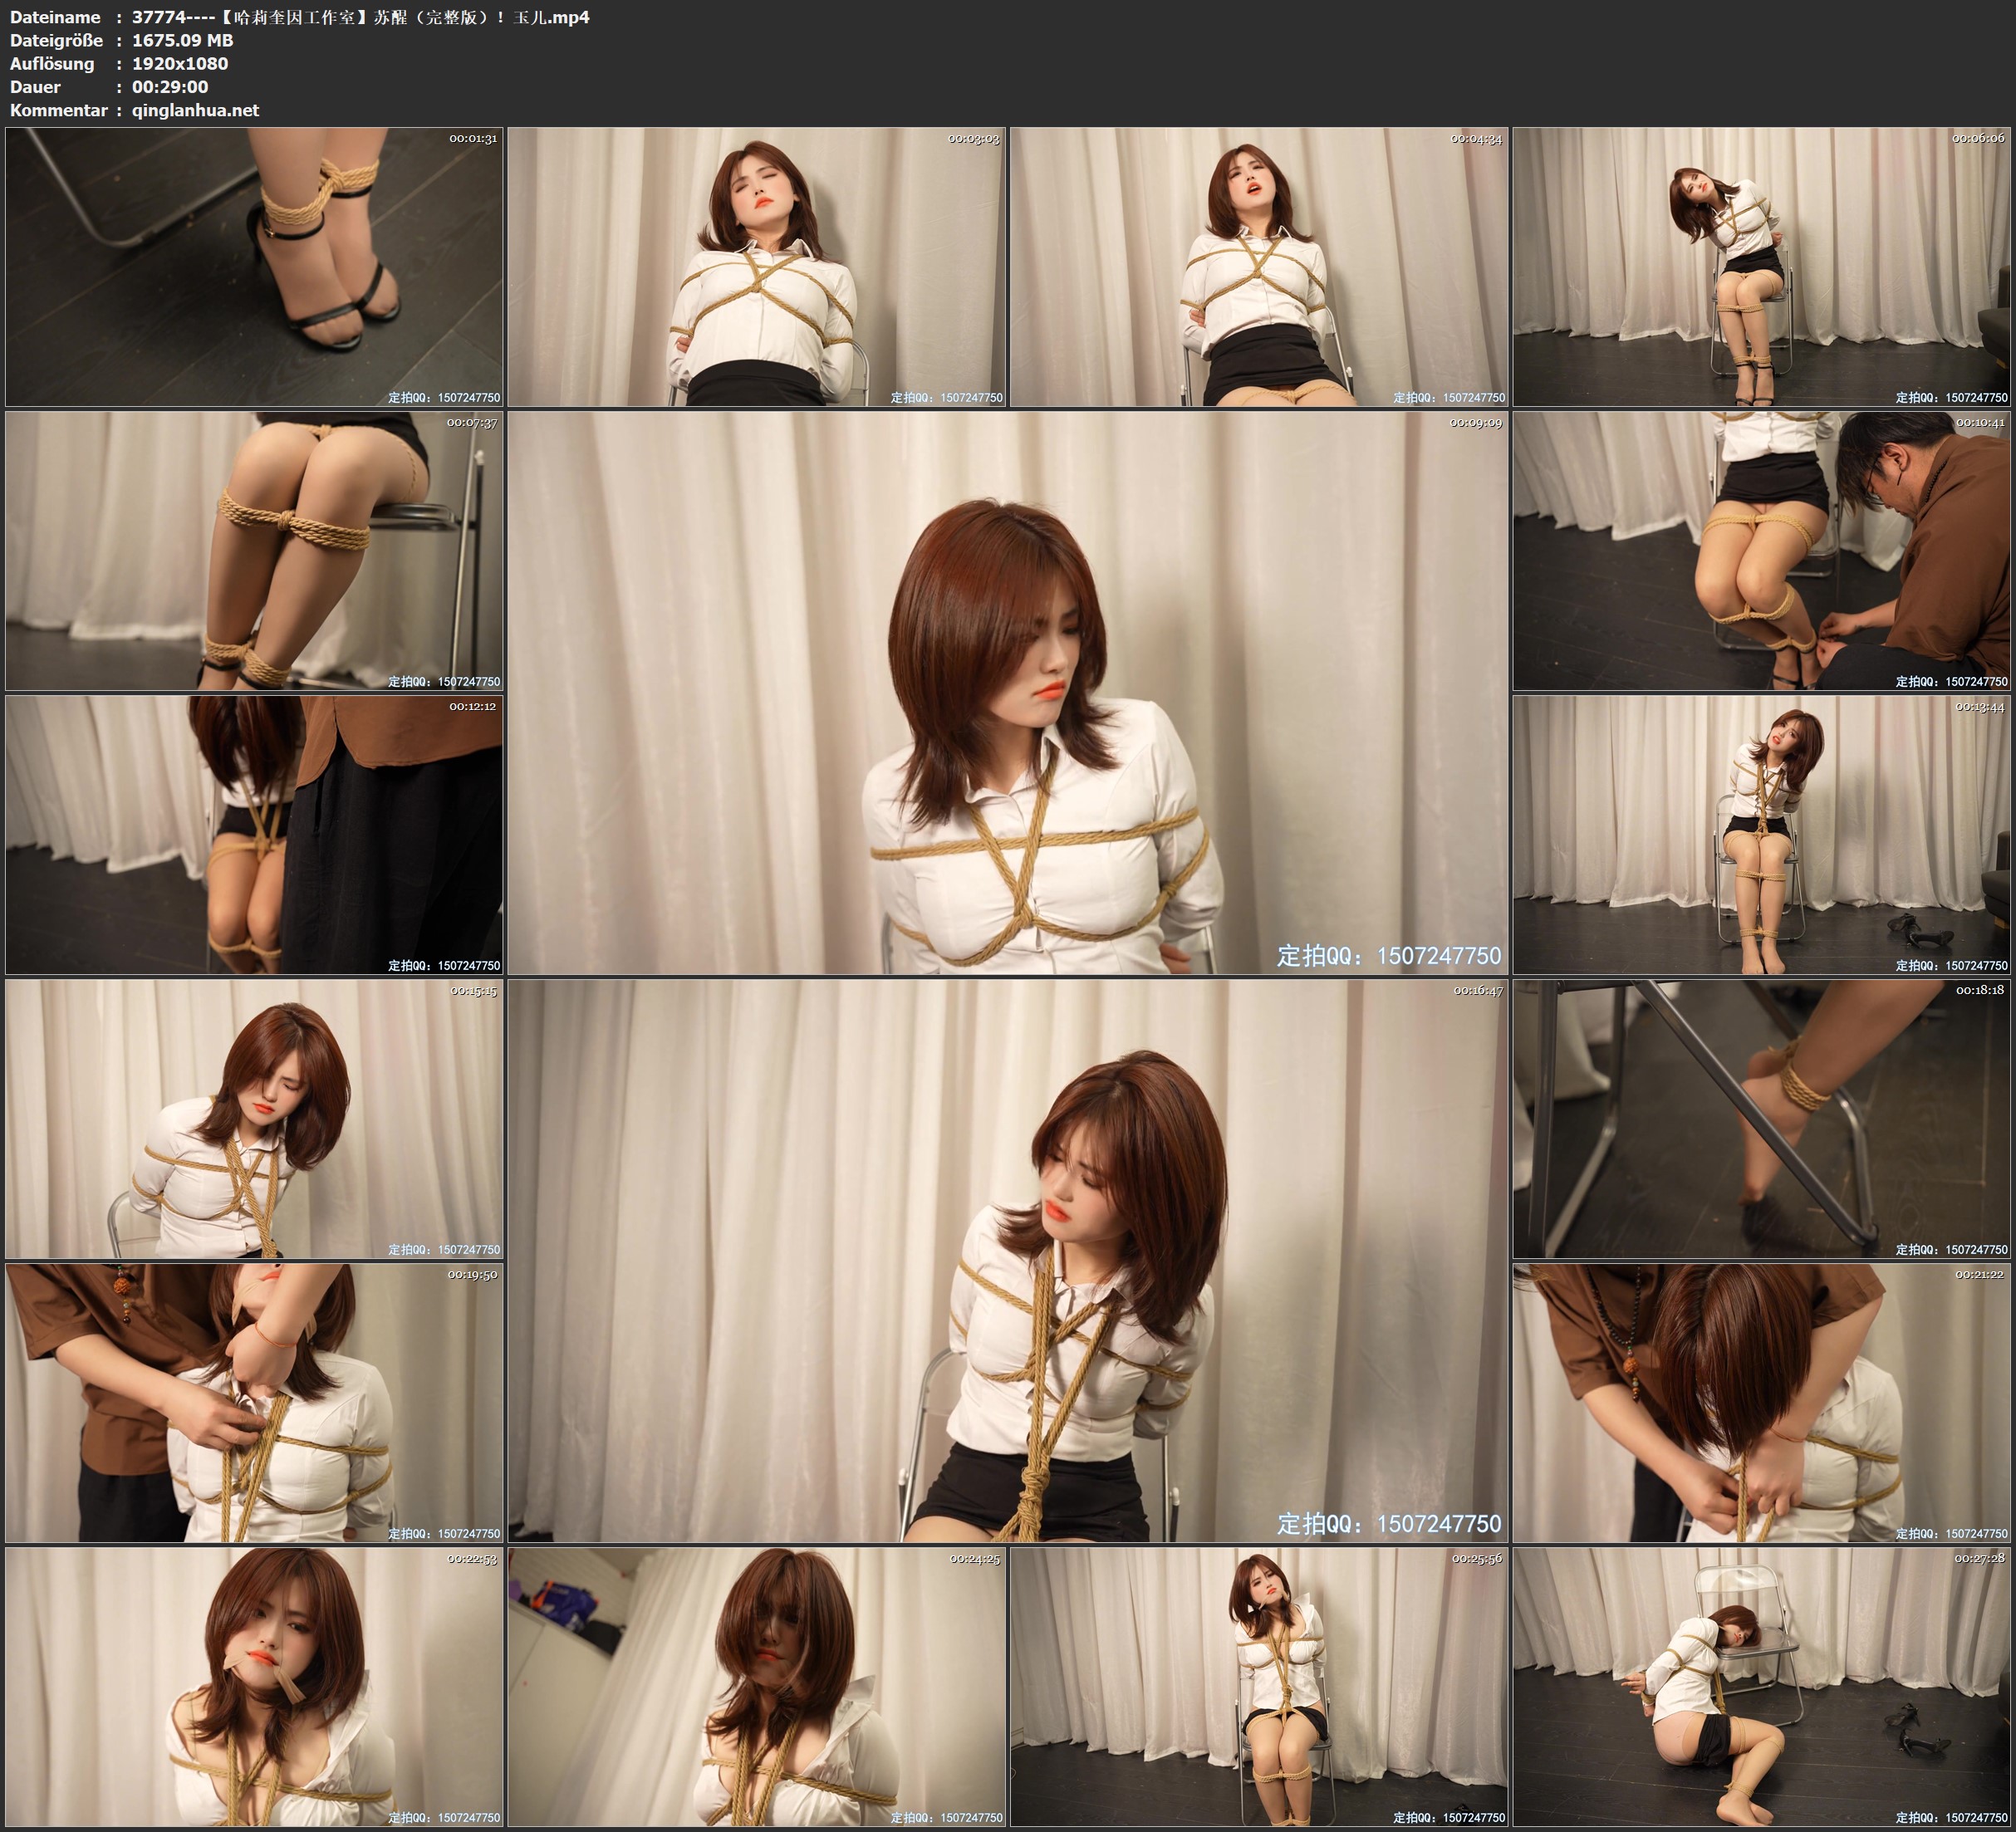Click the frame stamped 00:06:06
The width and height of the screenshot is (2016, 1832).
[x=1762, y=267]
